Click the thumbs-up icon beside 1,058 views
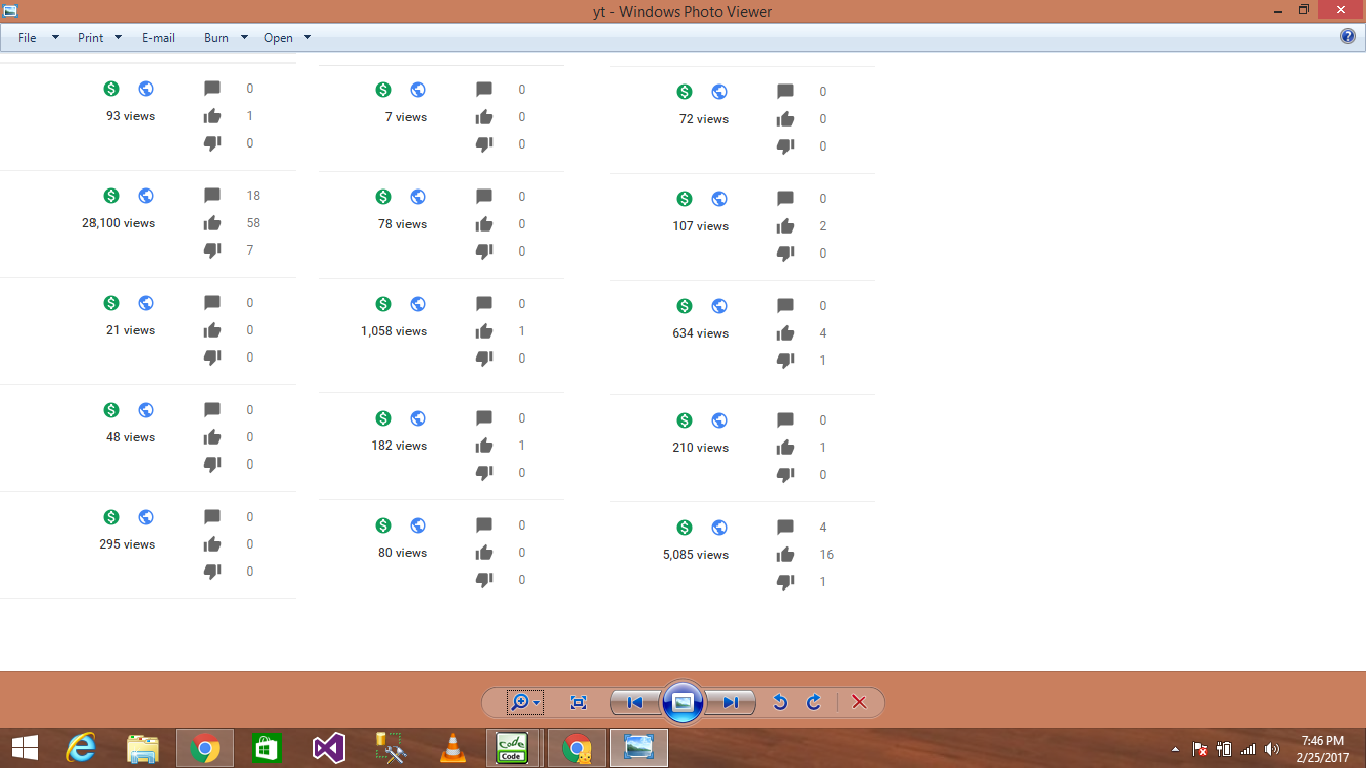The width and height of the screenshot is (1366, 768). [x=484, y=331]
